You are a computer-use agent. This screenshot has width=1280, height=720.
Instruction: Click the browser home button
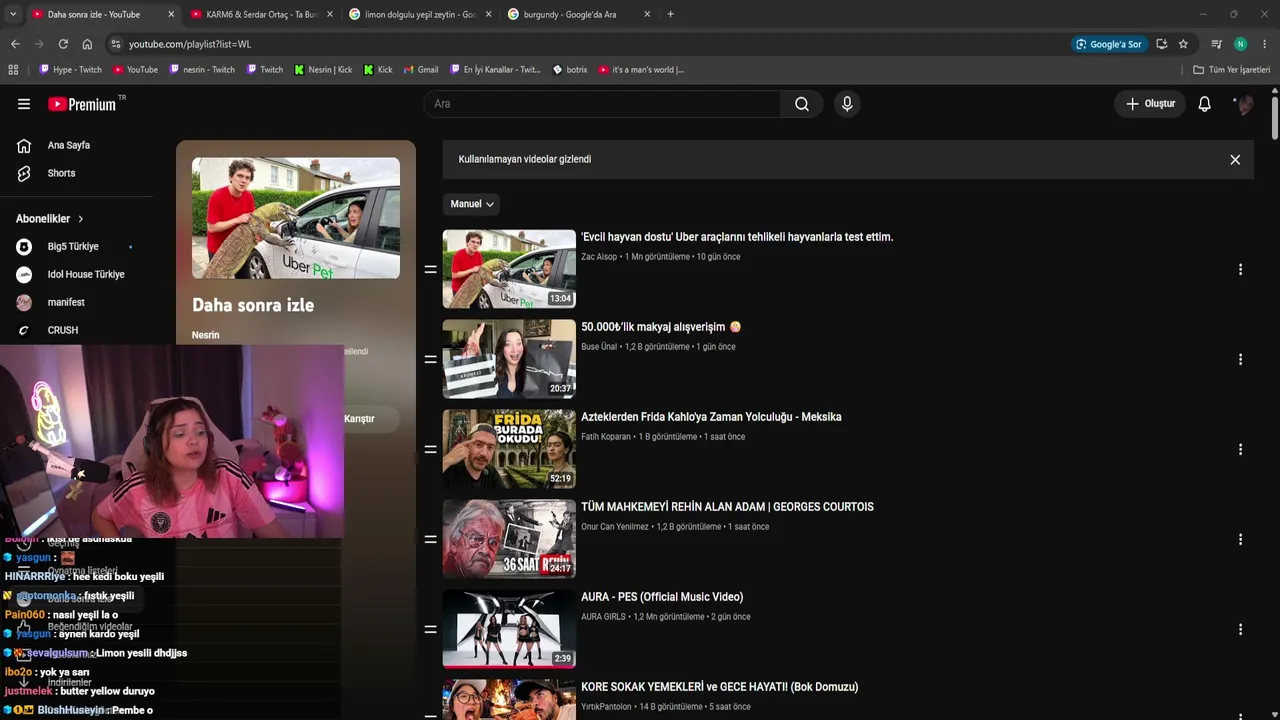[x=87, y=44]
